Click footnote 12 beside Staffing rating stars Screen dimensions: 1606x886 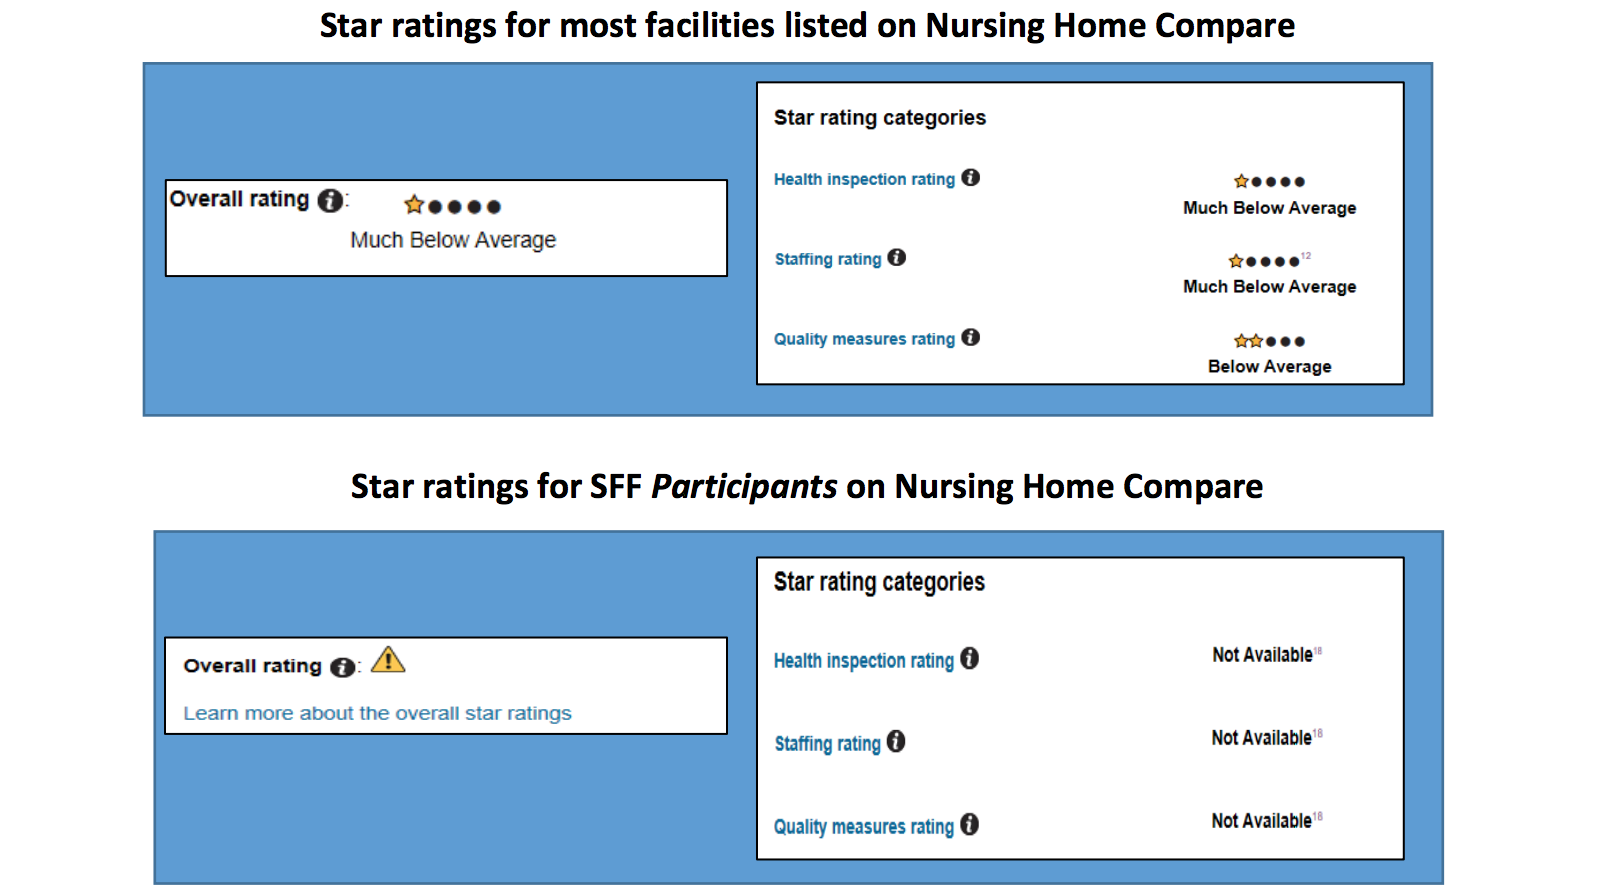click(x=1306, y=256)
